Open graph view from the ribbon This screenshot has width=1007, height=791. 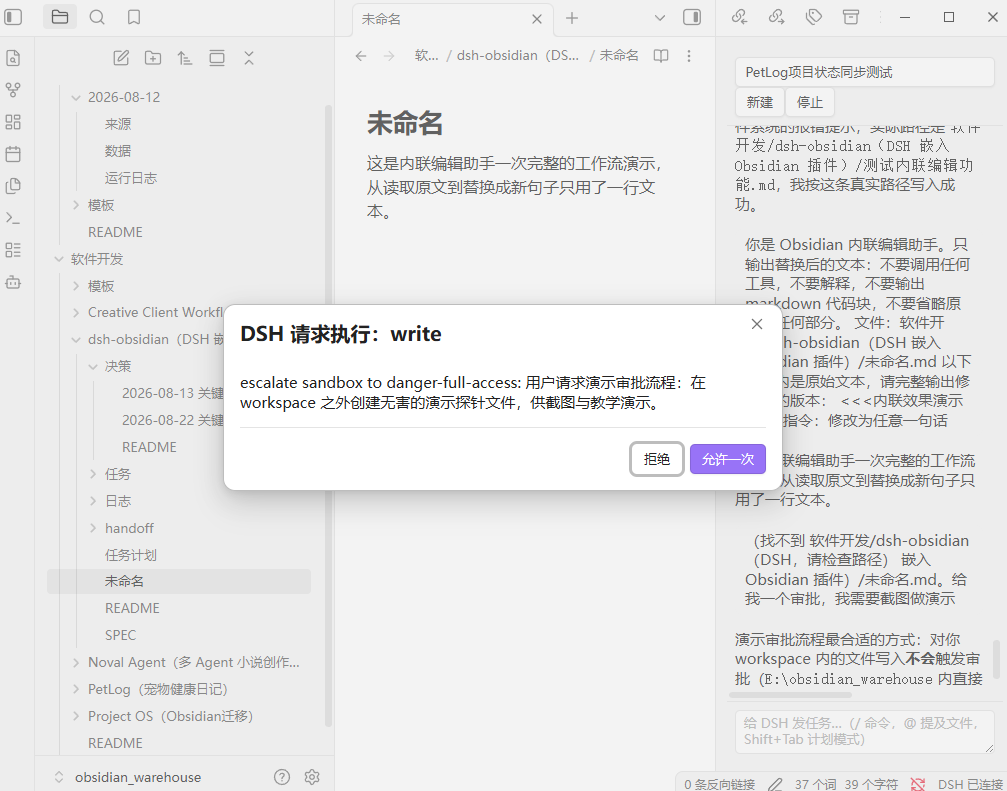pos(13,90)
